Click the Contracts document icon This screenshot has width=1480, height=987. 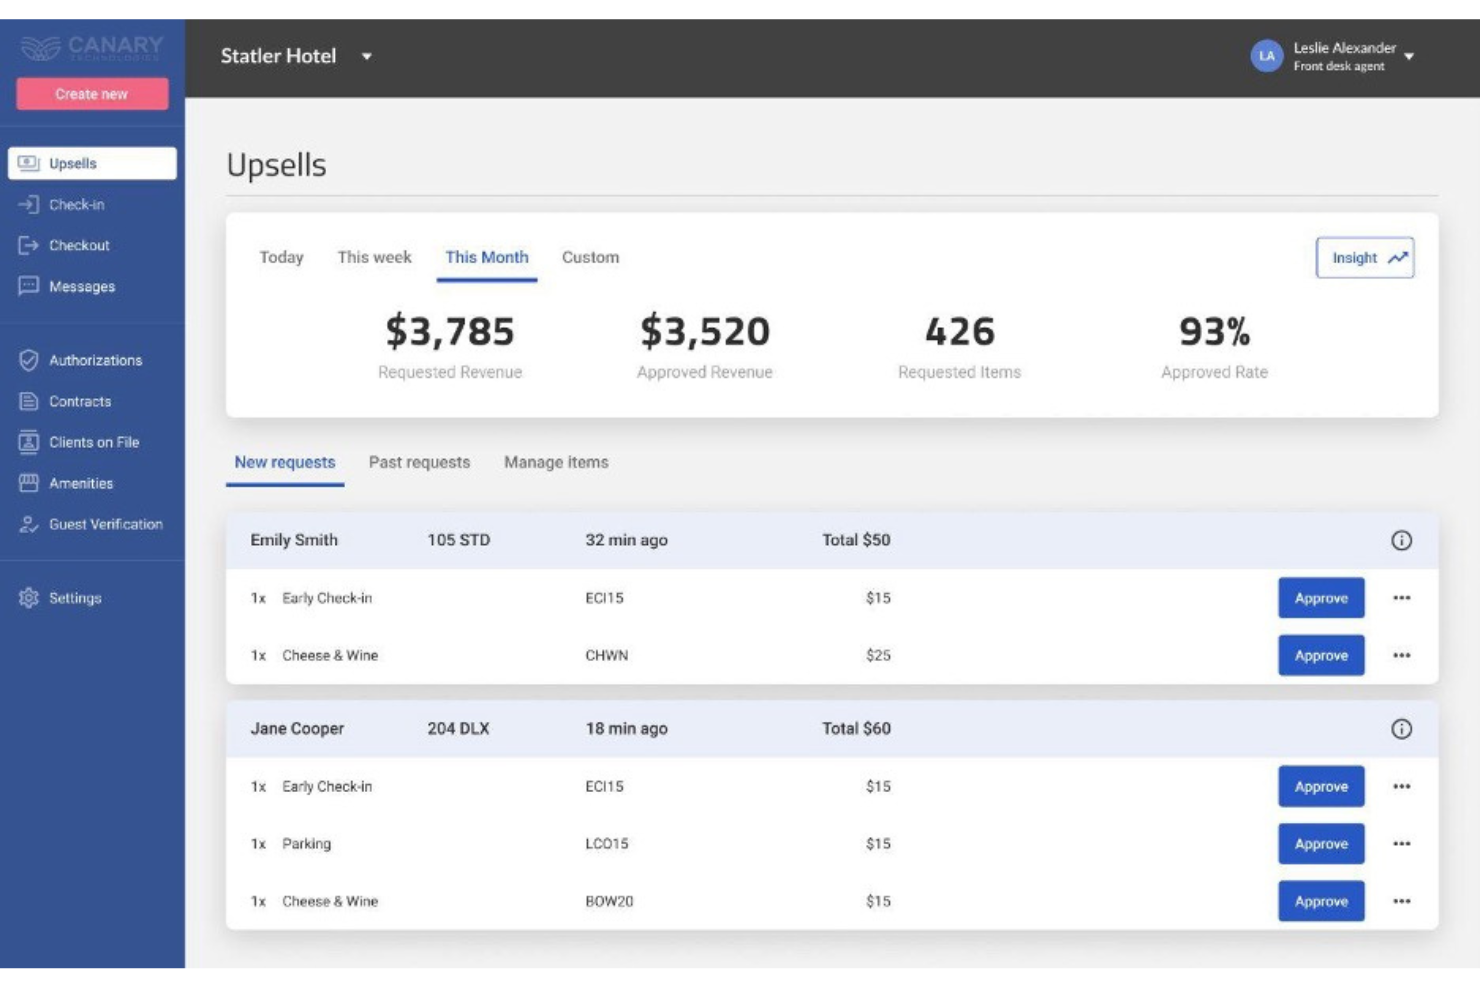pos(28,401)
